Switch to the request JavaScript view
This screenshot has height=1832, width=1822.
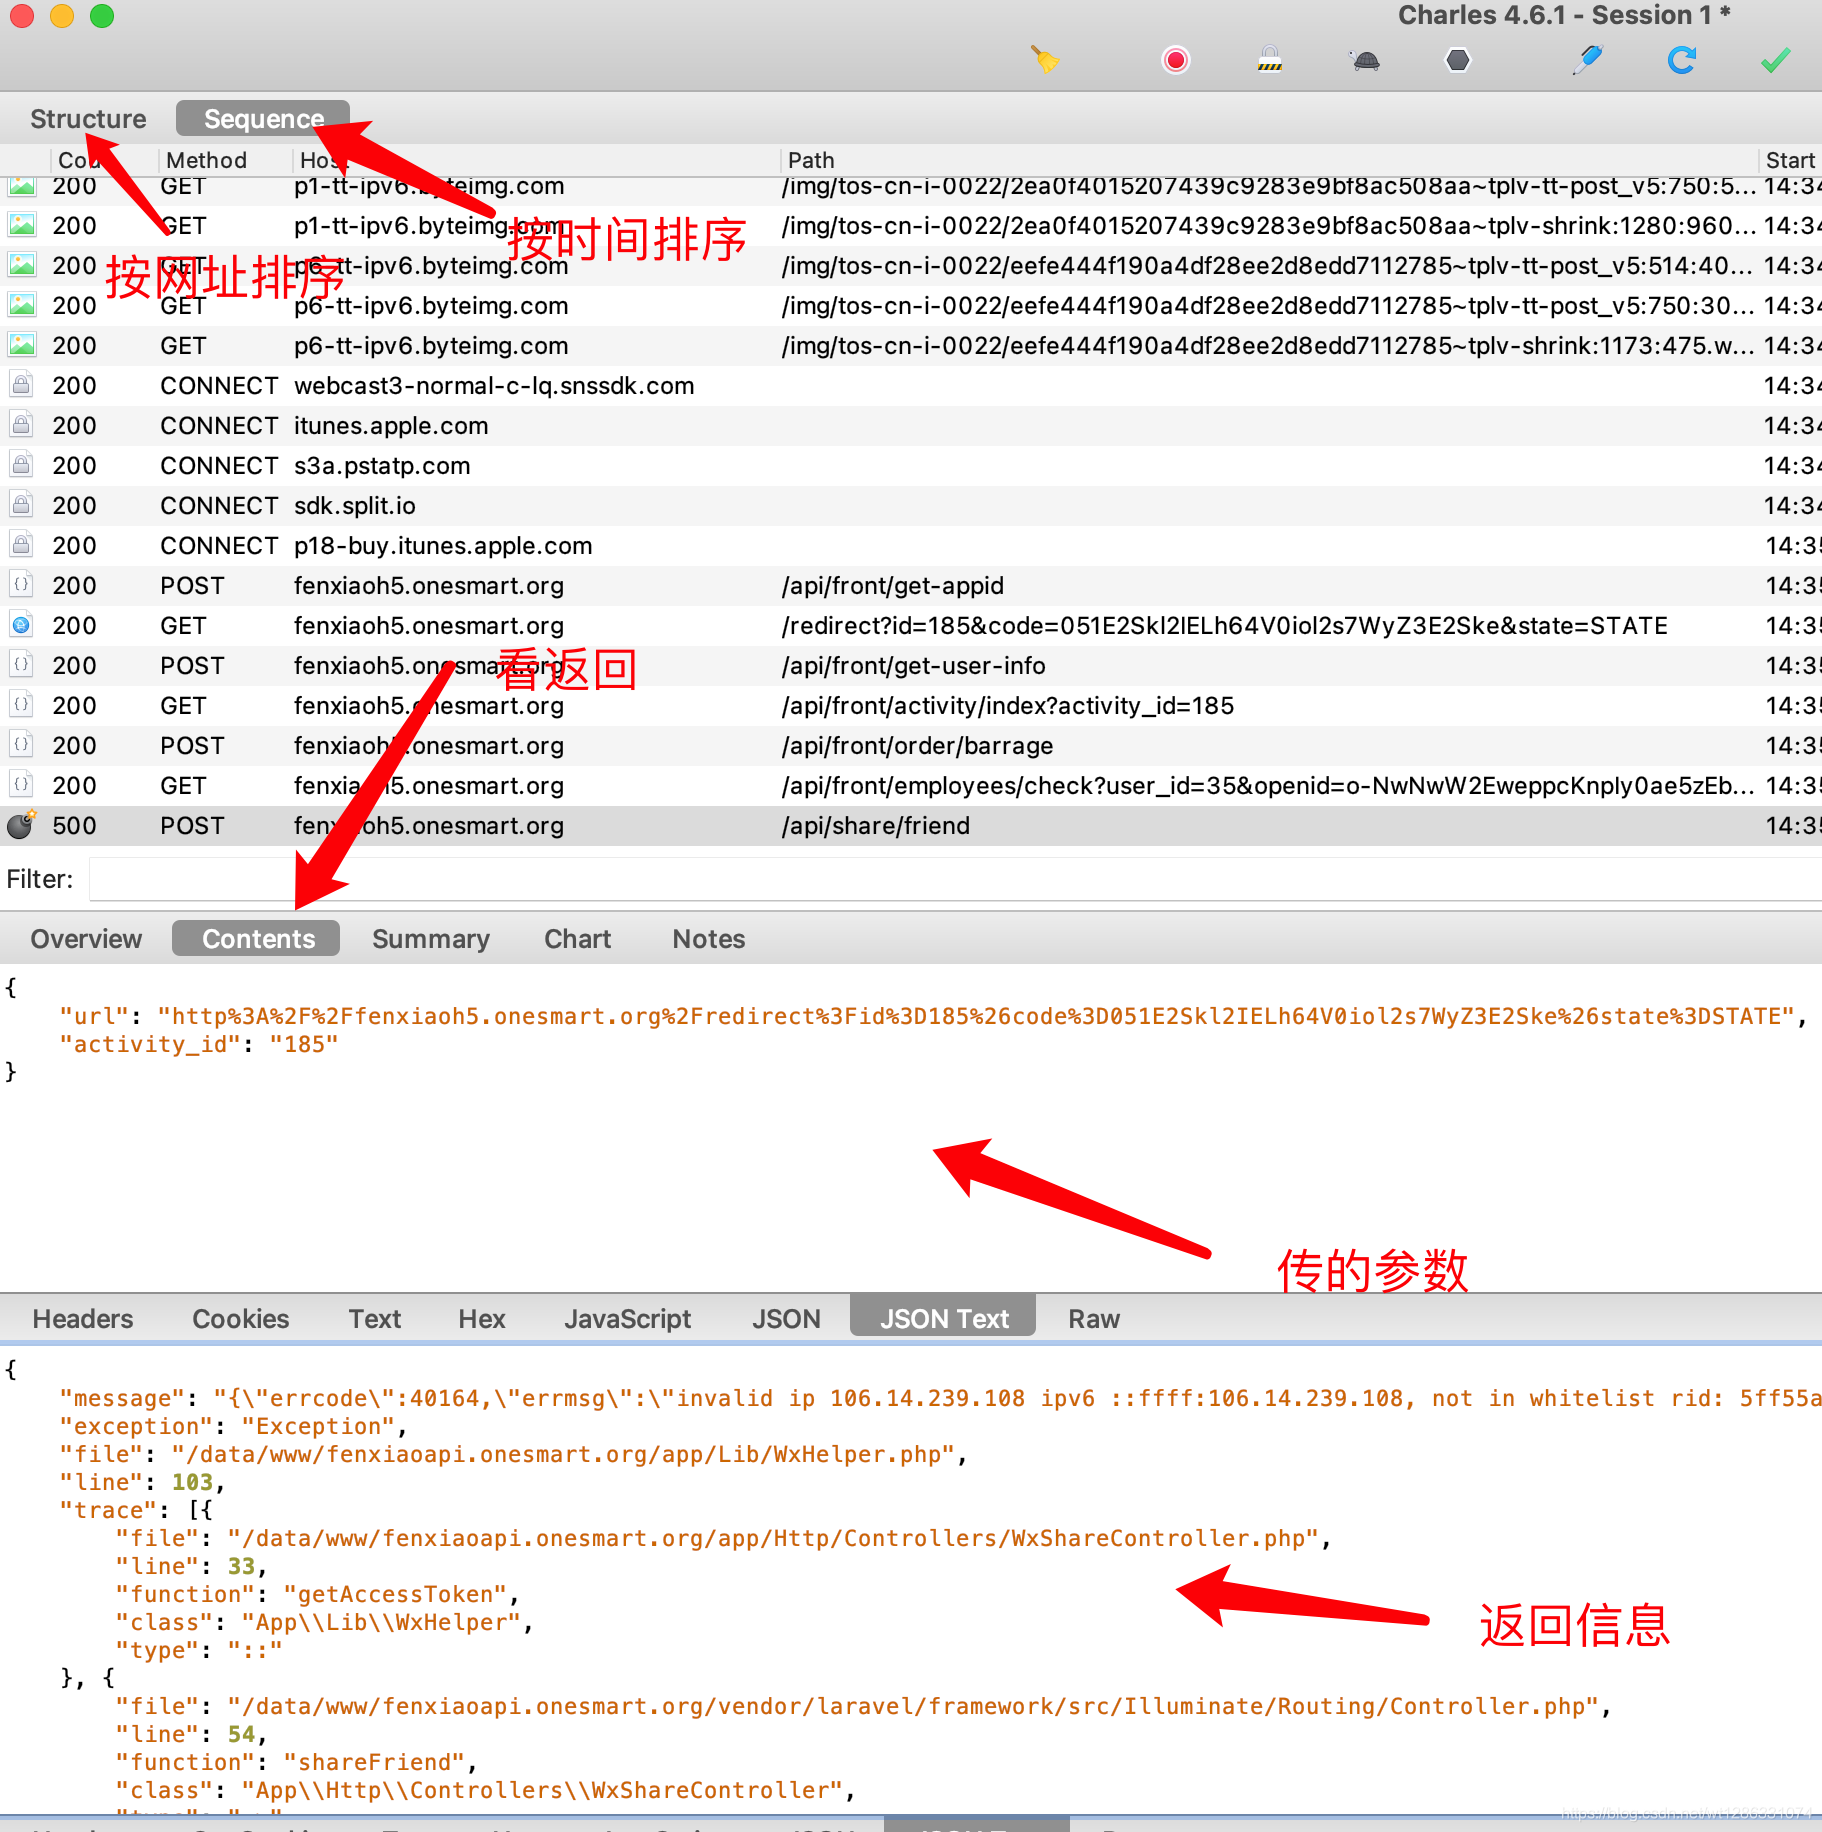pyautogui.click(x=627, y=1319)
